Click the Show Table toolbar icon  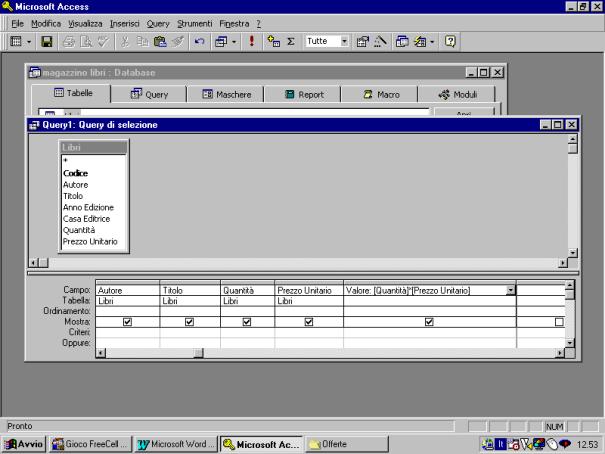tap(270, 43)
